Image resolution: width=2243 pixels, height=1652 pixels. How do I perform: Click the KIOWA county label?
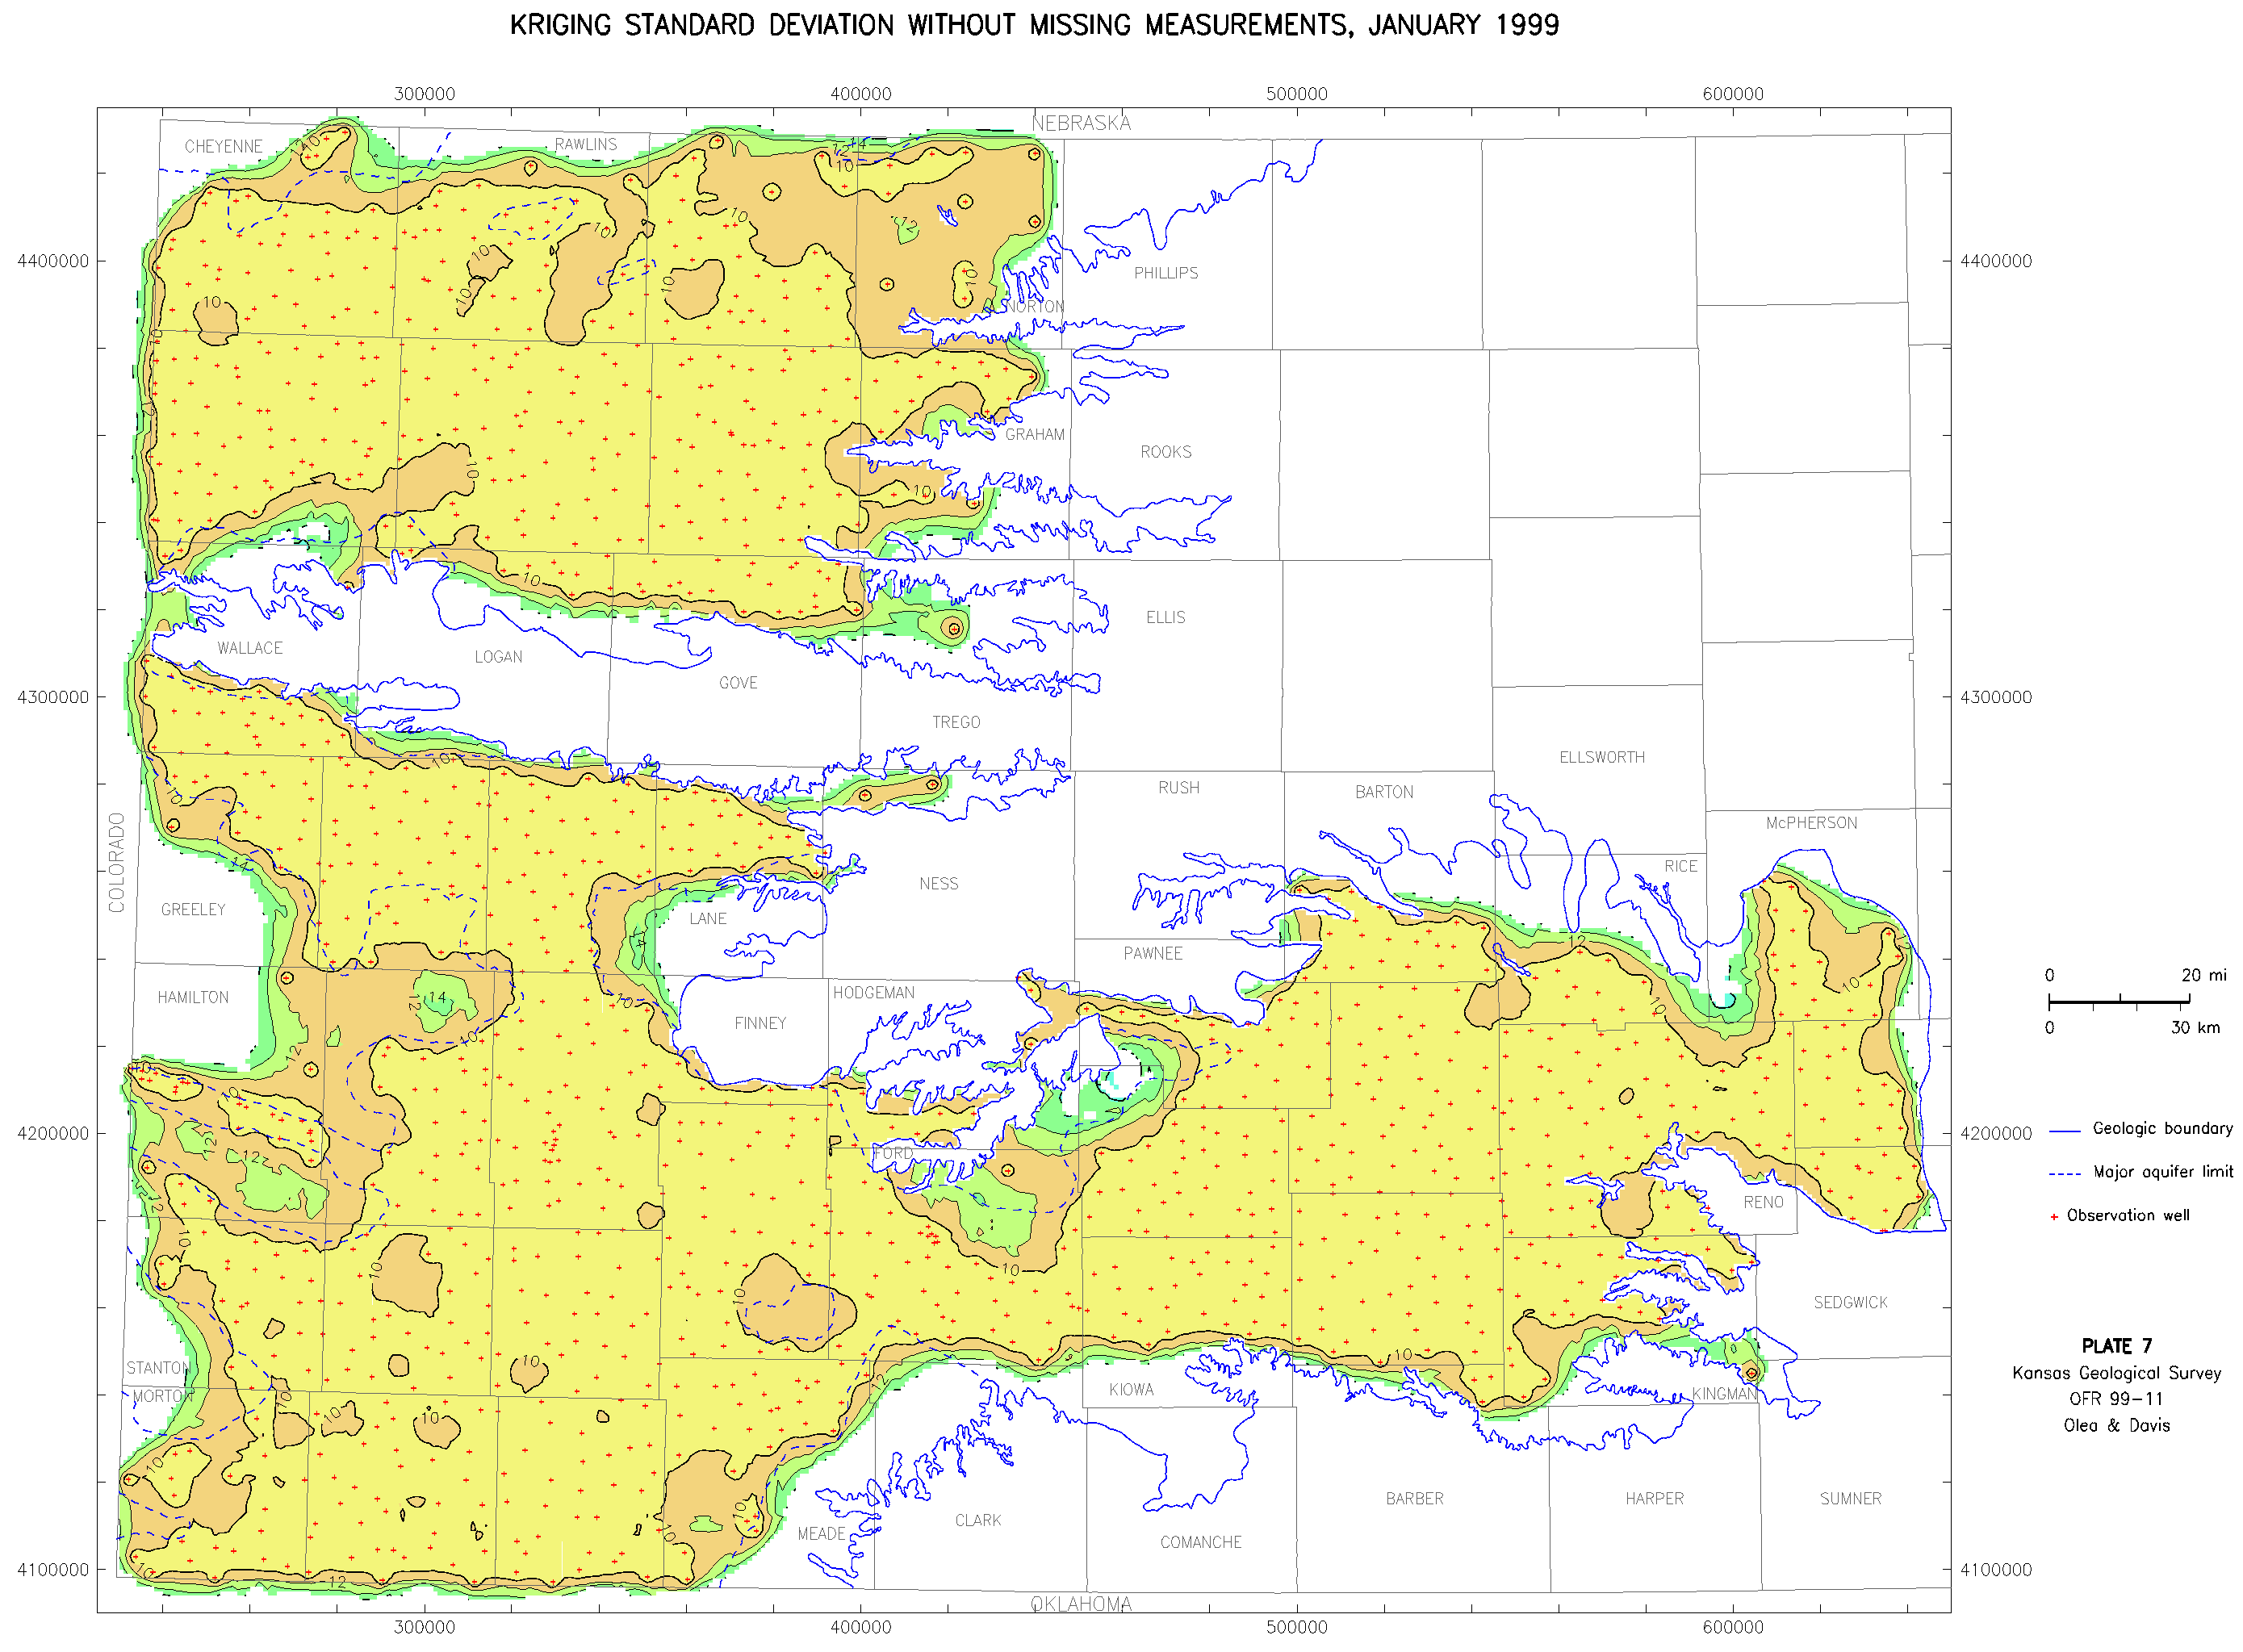click(1131, 1390)
